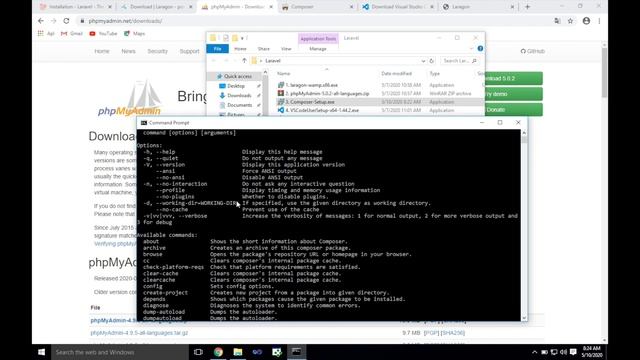Viewport: 640px width, 360px height.
Task: Open News in phpMyAdmin site nav
Action: (x=128, y=51)
